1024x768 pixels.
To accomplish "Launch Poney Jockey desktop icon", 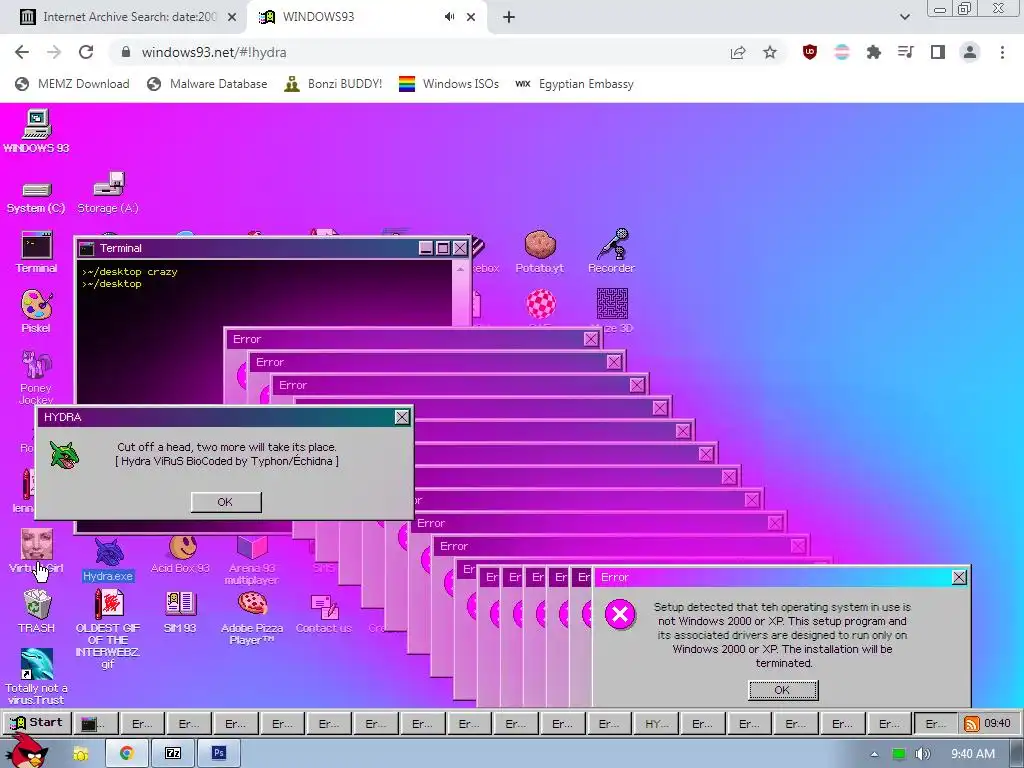I will [x=37, y=377].
